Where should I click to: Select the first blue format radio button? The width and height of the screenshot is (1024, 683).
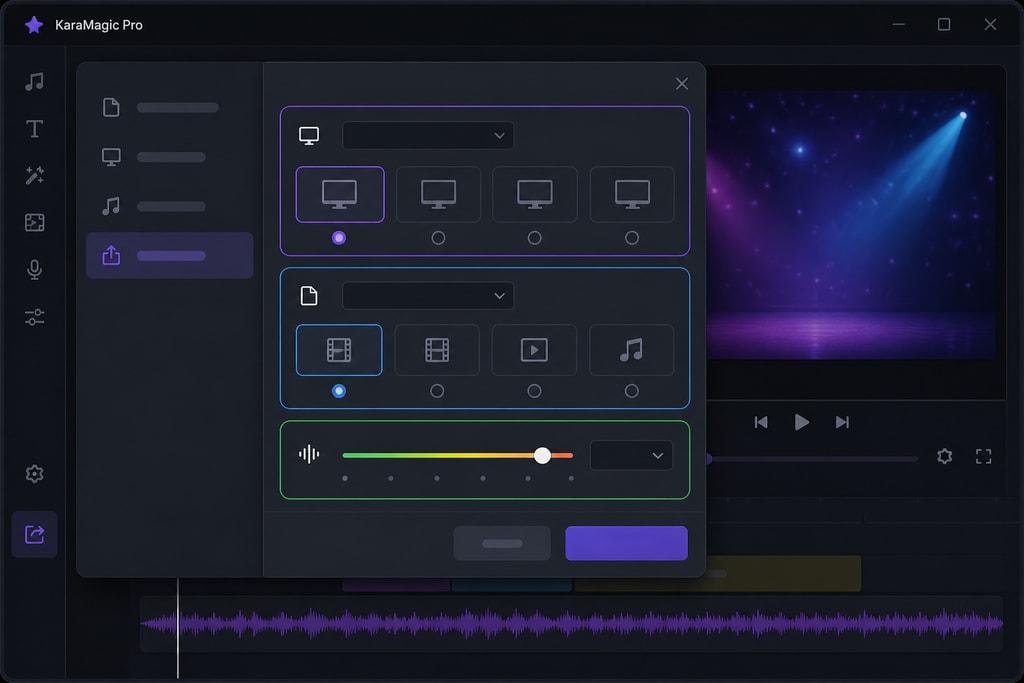[x=339, y=390]
